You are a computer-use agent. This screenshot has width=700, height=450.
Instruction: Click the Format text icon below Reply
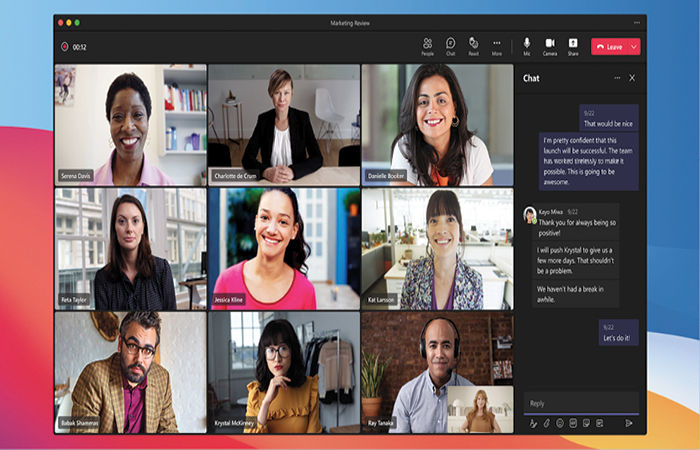[x=533, y=423]
